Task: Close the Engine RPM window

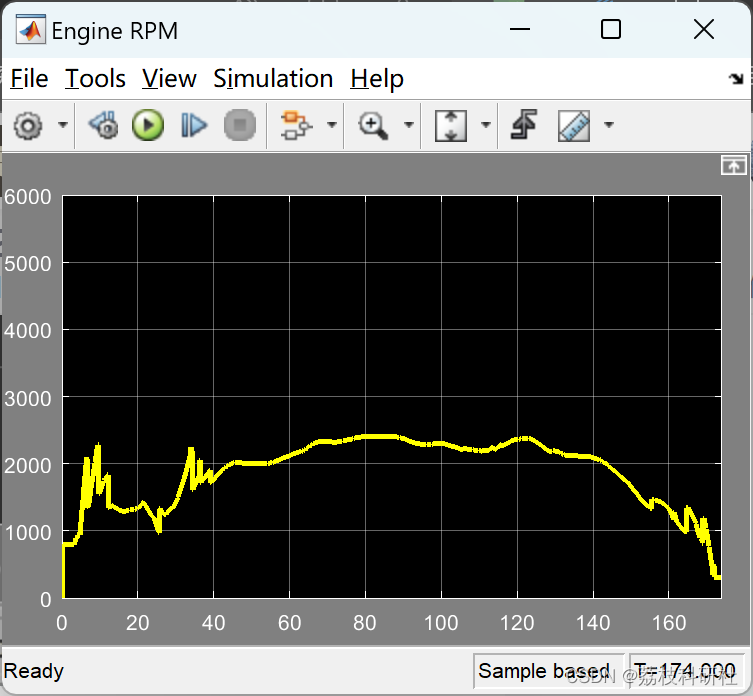Action: click(704, 29)
